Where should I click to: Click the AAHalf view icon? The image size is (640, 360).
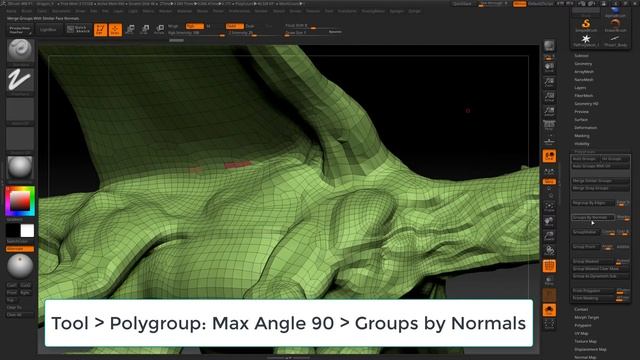549,111
